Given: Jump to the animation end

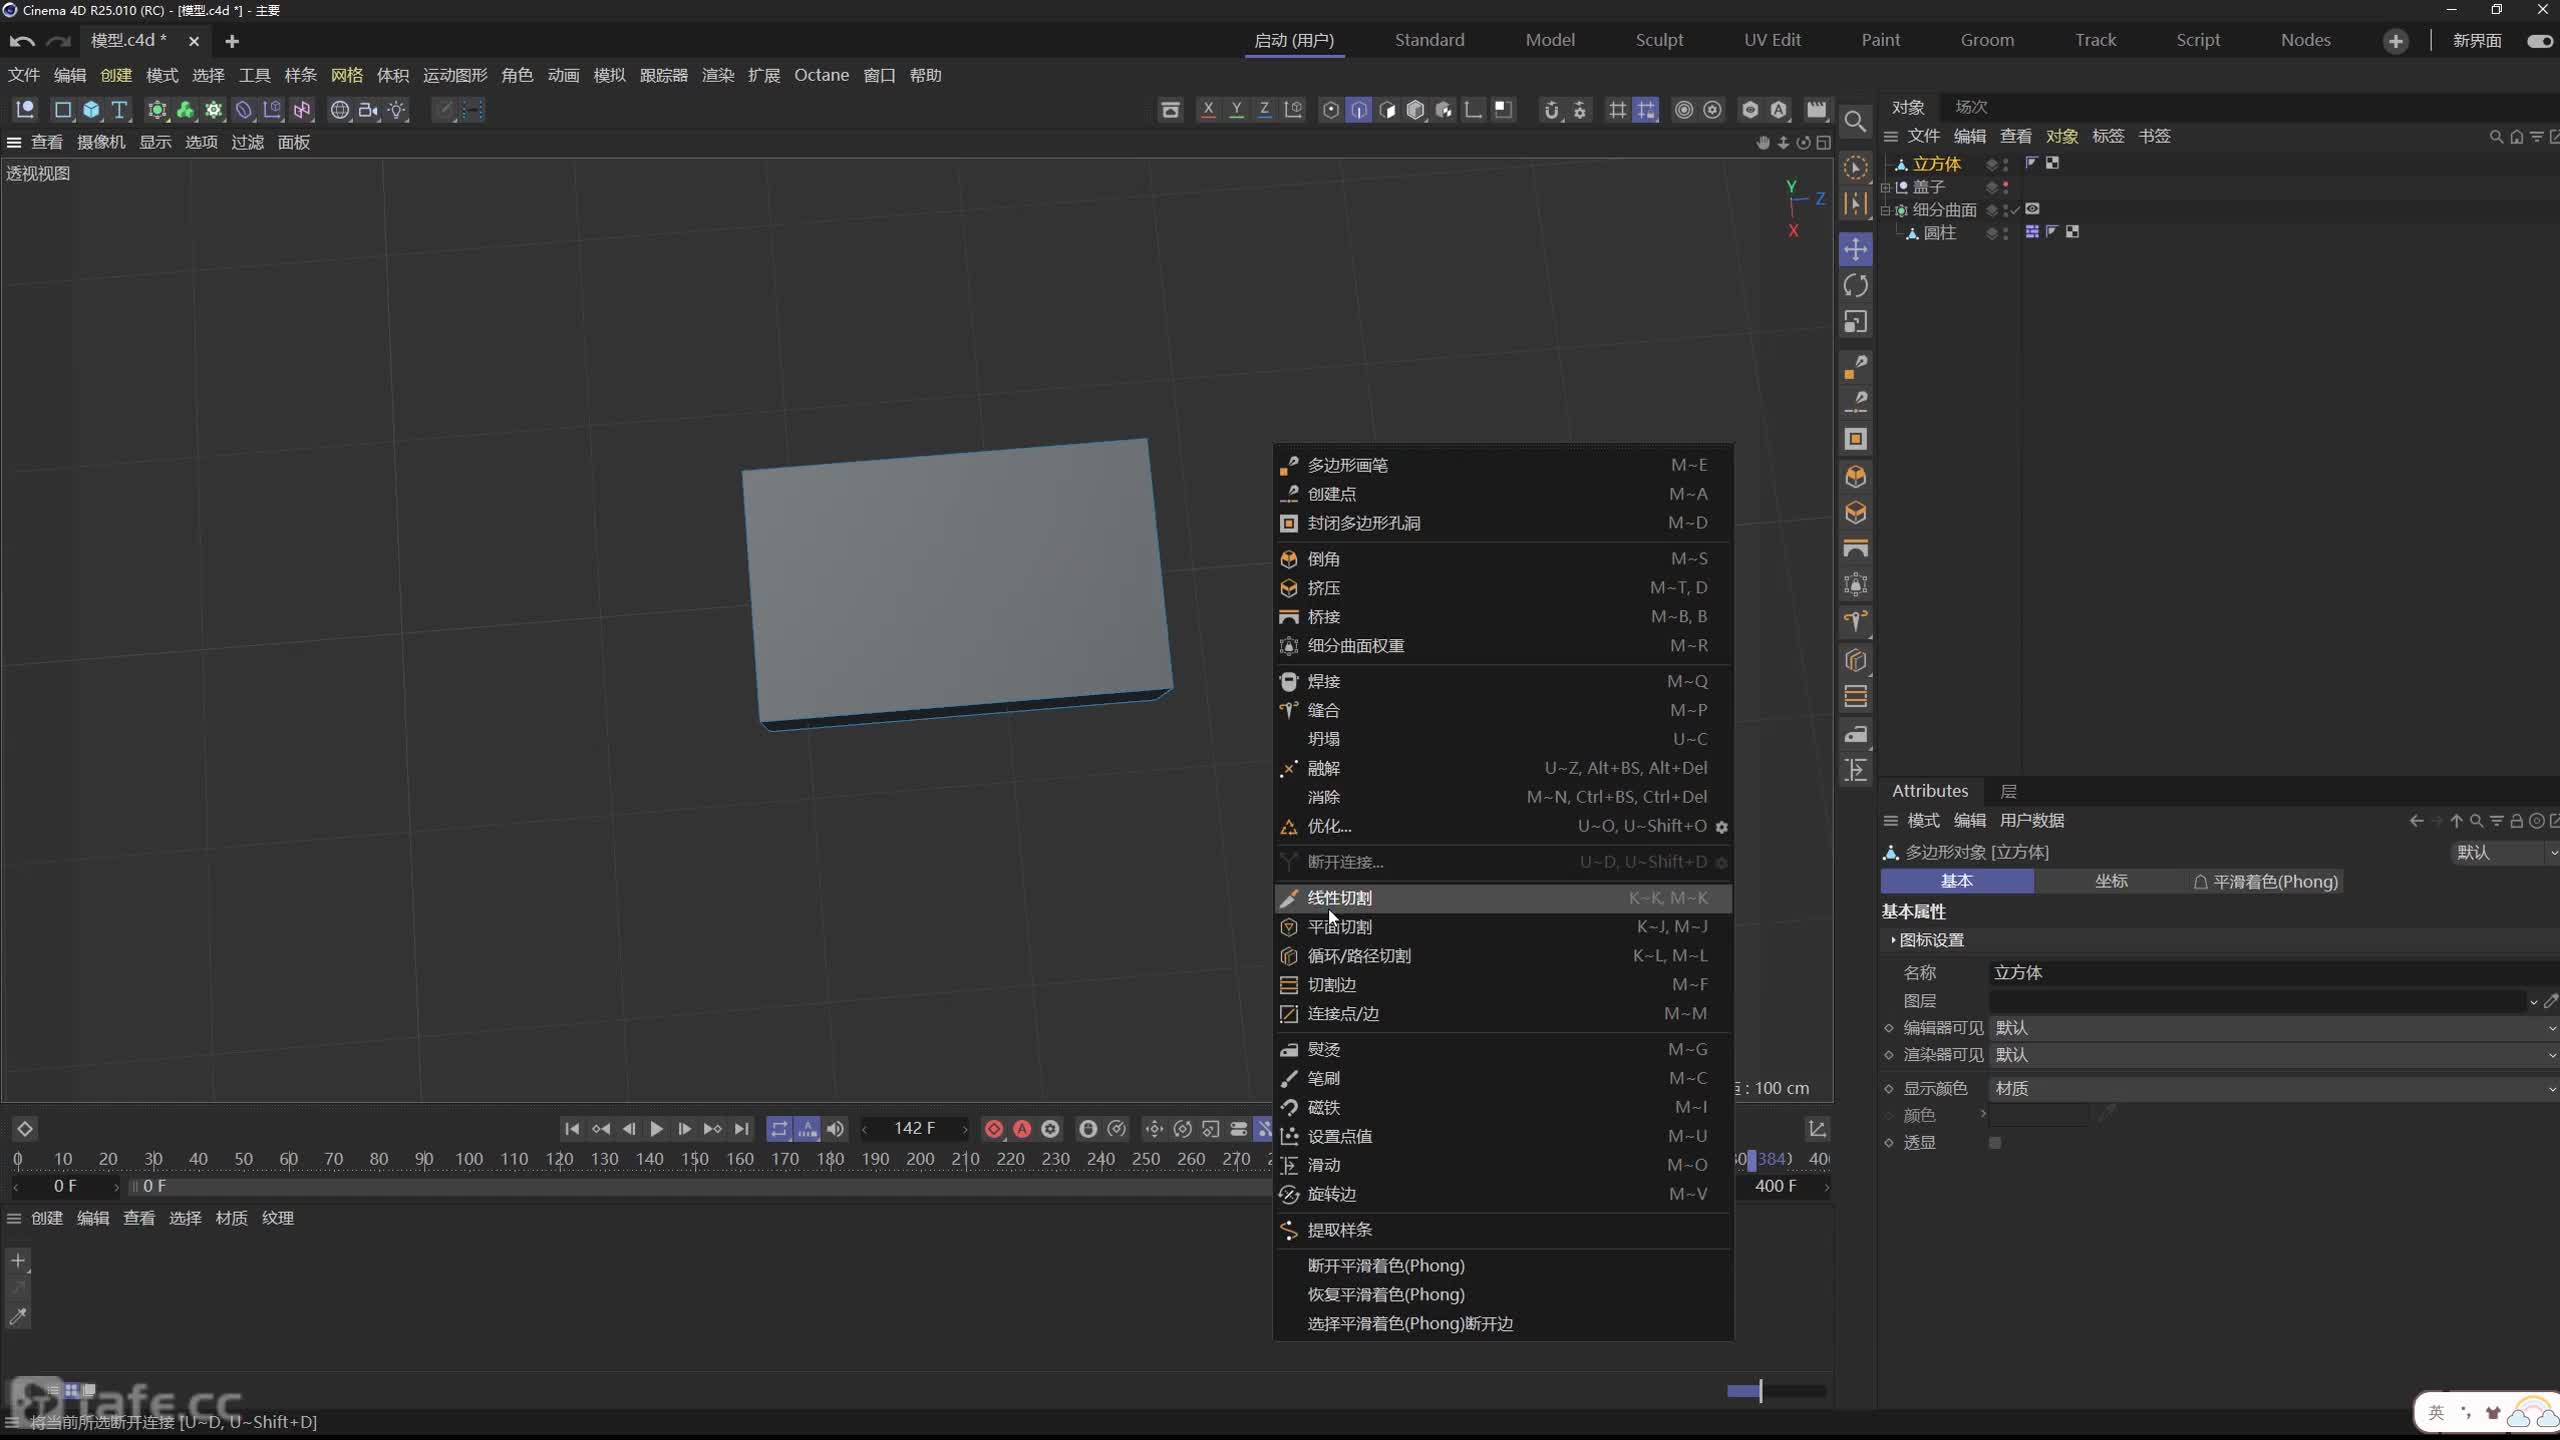Looking at the screenshot, I should pyautogui.click(x=741, y=1129).
